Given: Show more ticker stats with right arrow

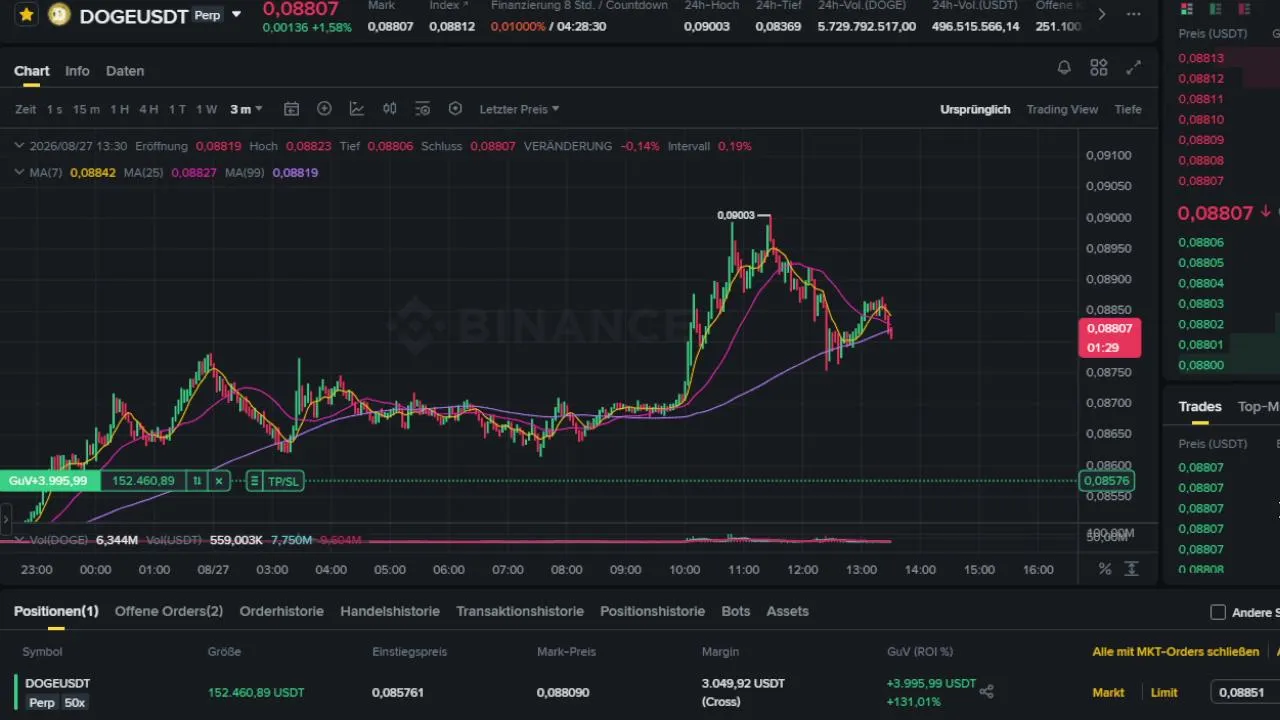Looking at the screenshot, I should (1102, 14).
